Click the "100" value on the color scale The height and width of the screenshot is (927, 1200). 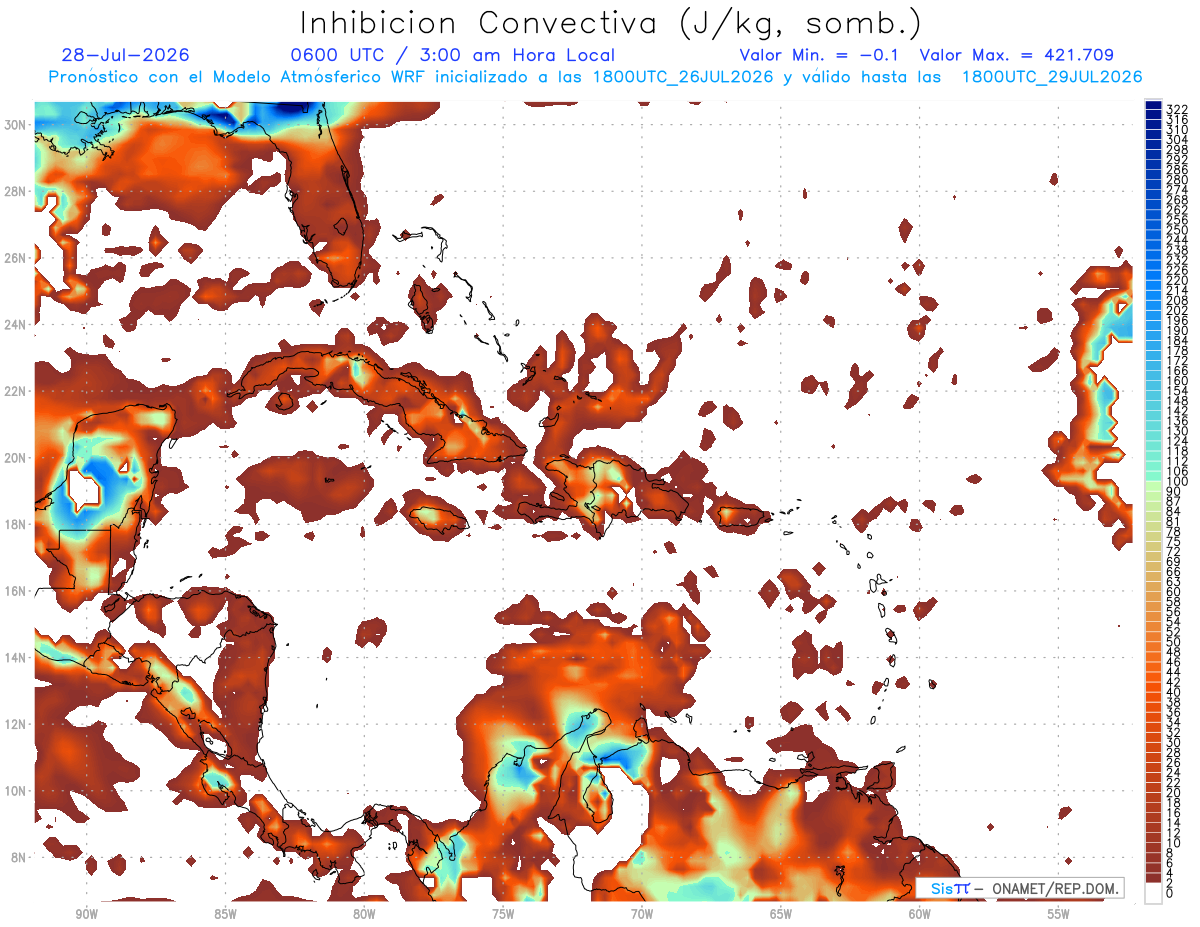pyautogui.click(x=1177, y=481)
